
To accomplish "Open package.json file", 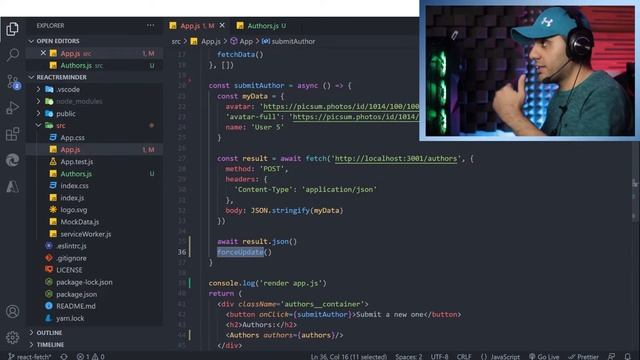I will [x=76, y=294].
